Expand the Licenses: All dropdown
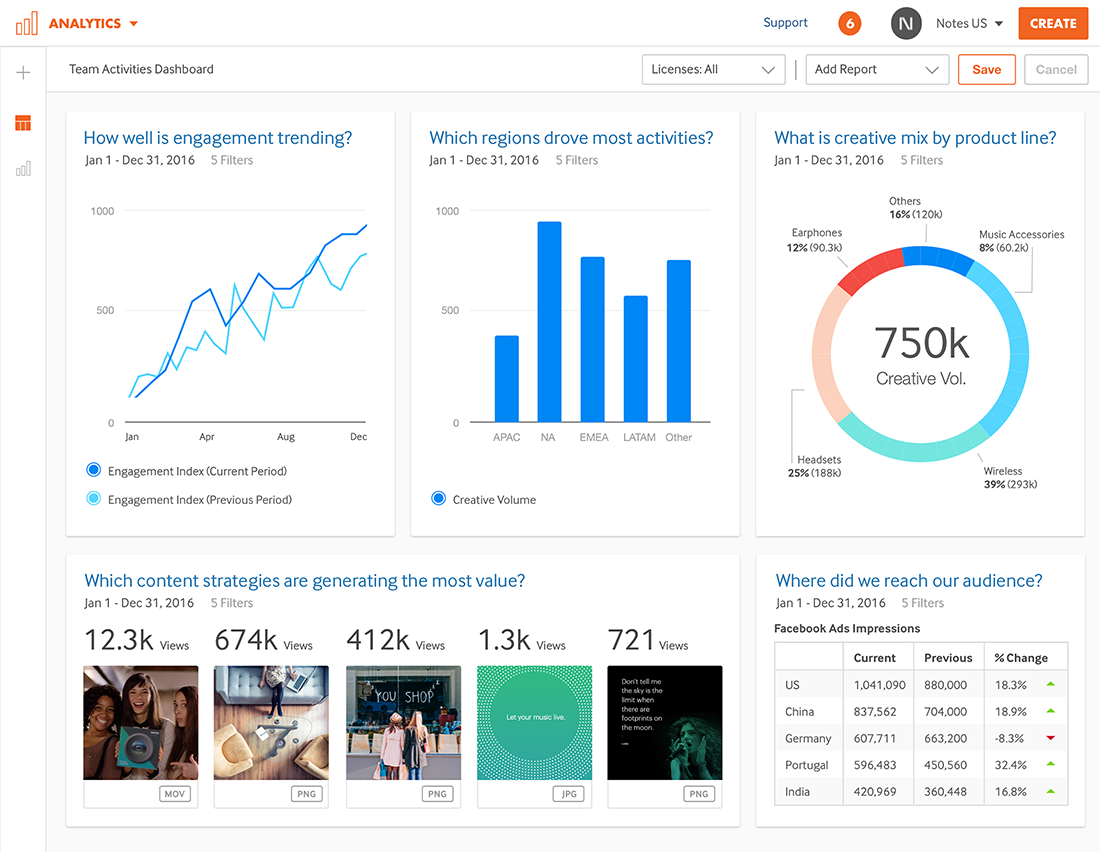 pos(713,69)
